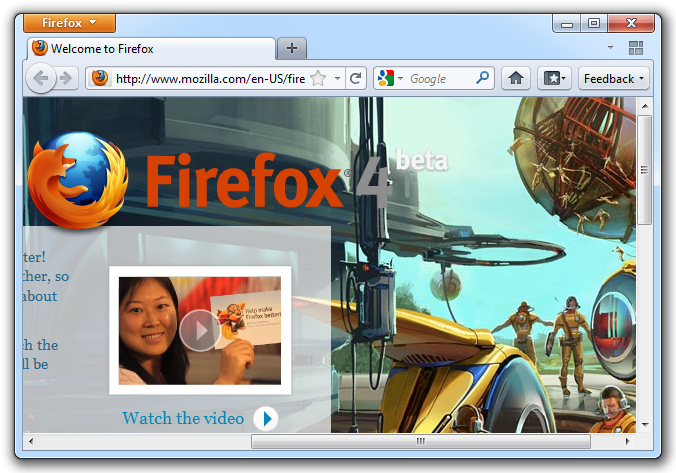This screenshot has width=676, height=473.
Task: Open a new tab with the plus button
Action: (x=292, y=48)
